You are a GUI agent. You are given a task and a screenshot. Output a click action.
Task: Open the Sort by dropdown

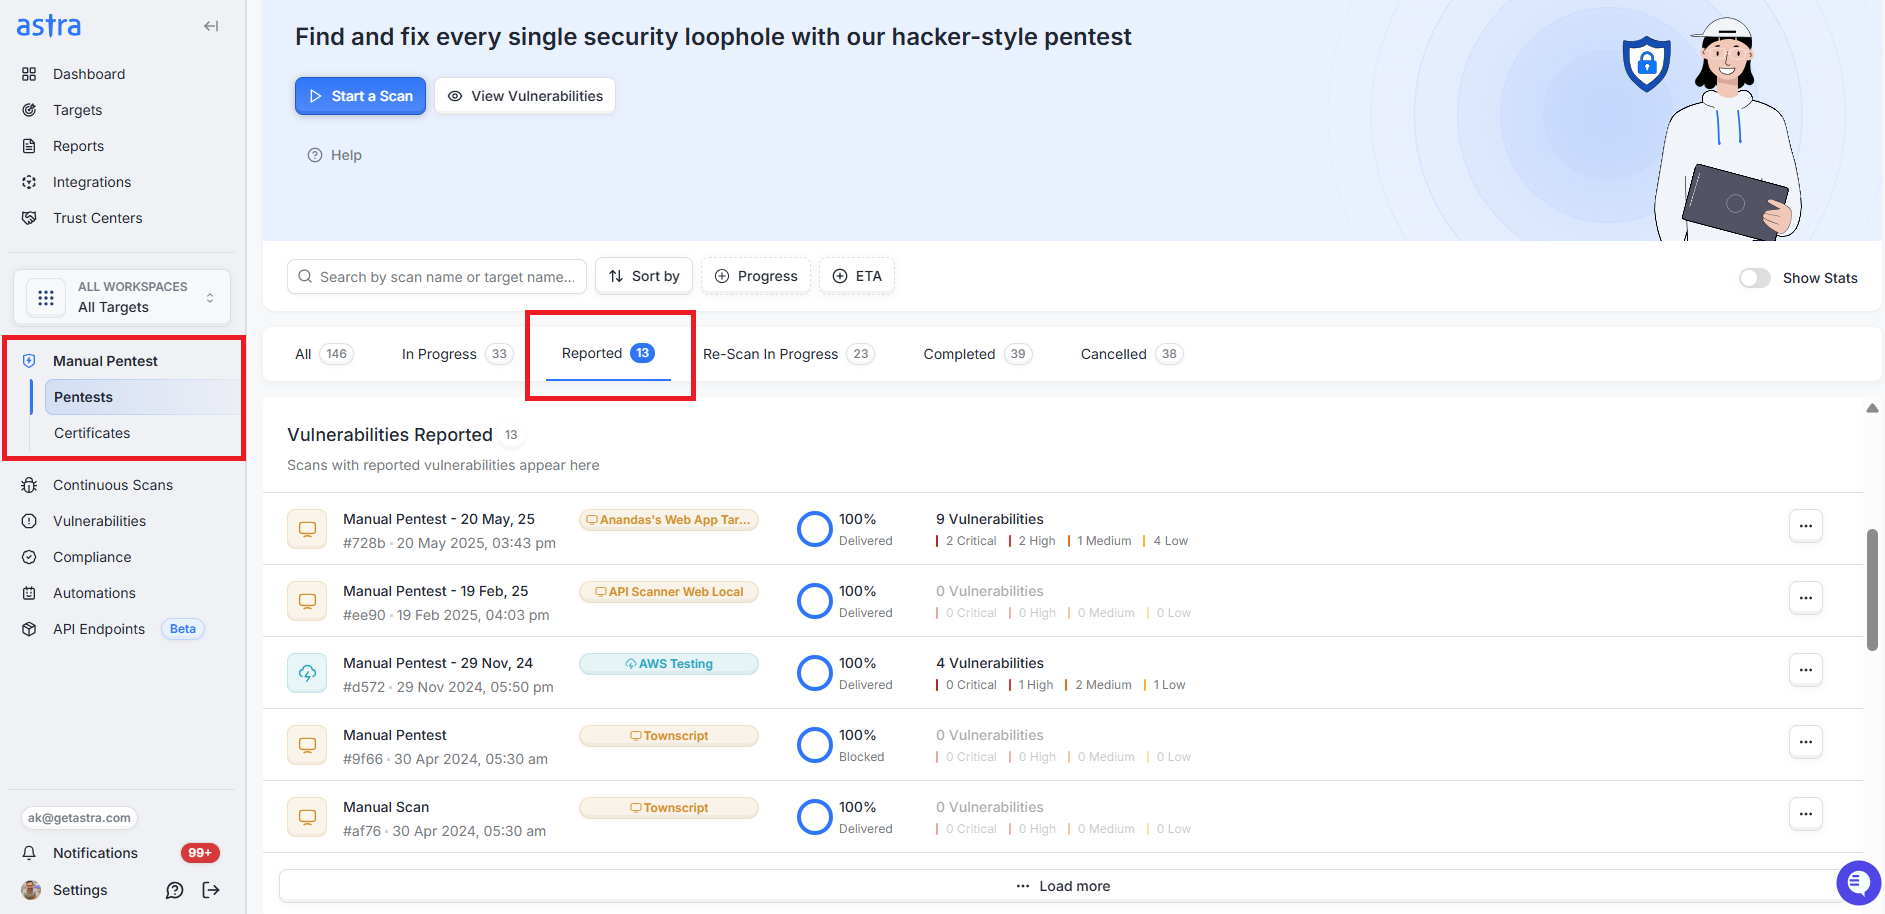[x=644, y=276]
